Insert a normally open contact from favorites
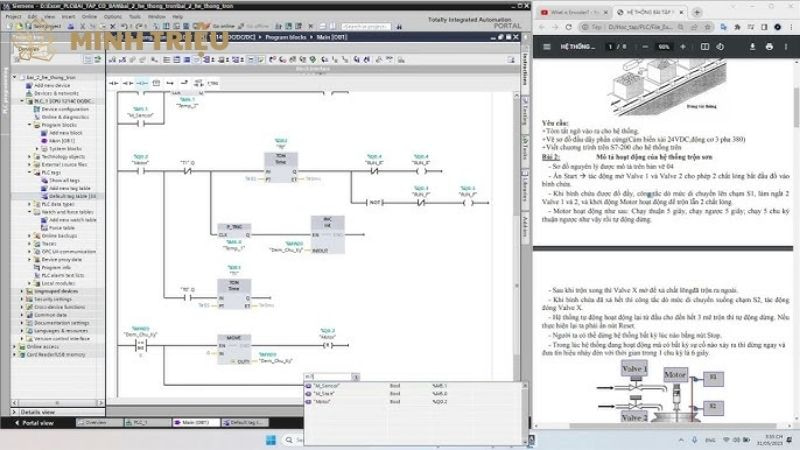Screen dimensions: 800x450 click(113, 83)
